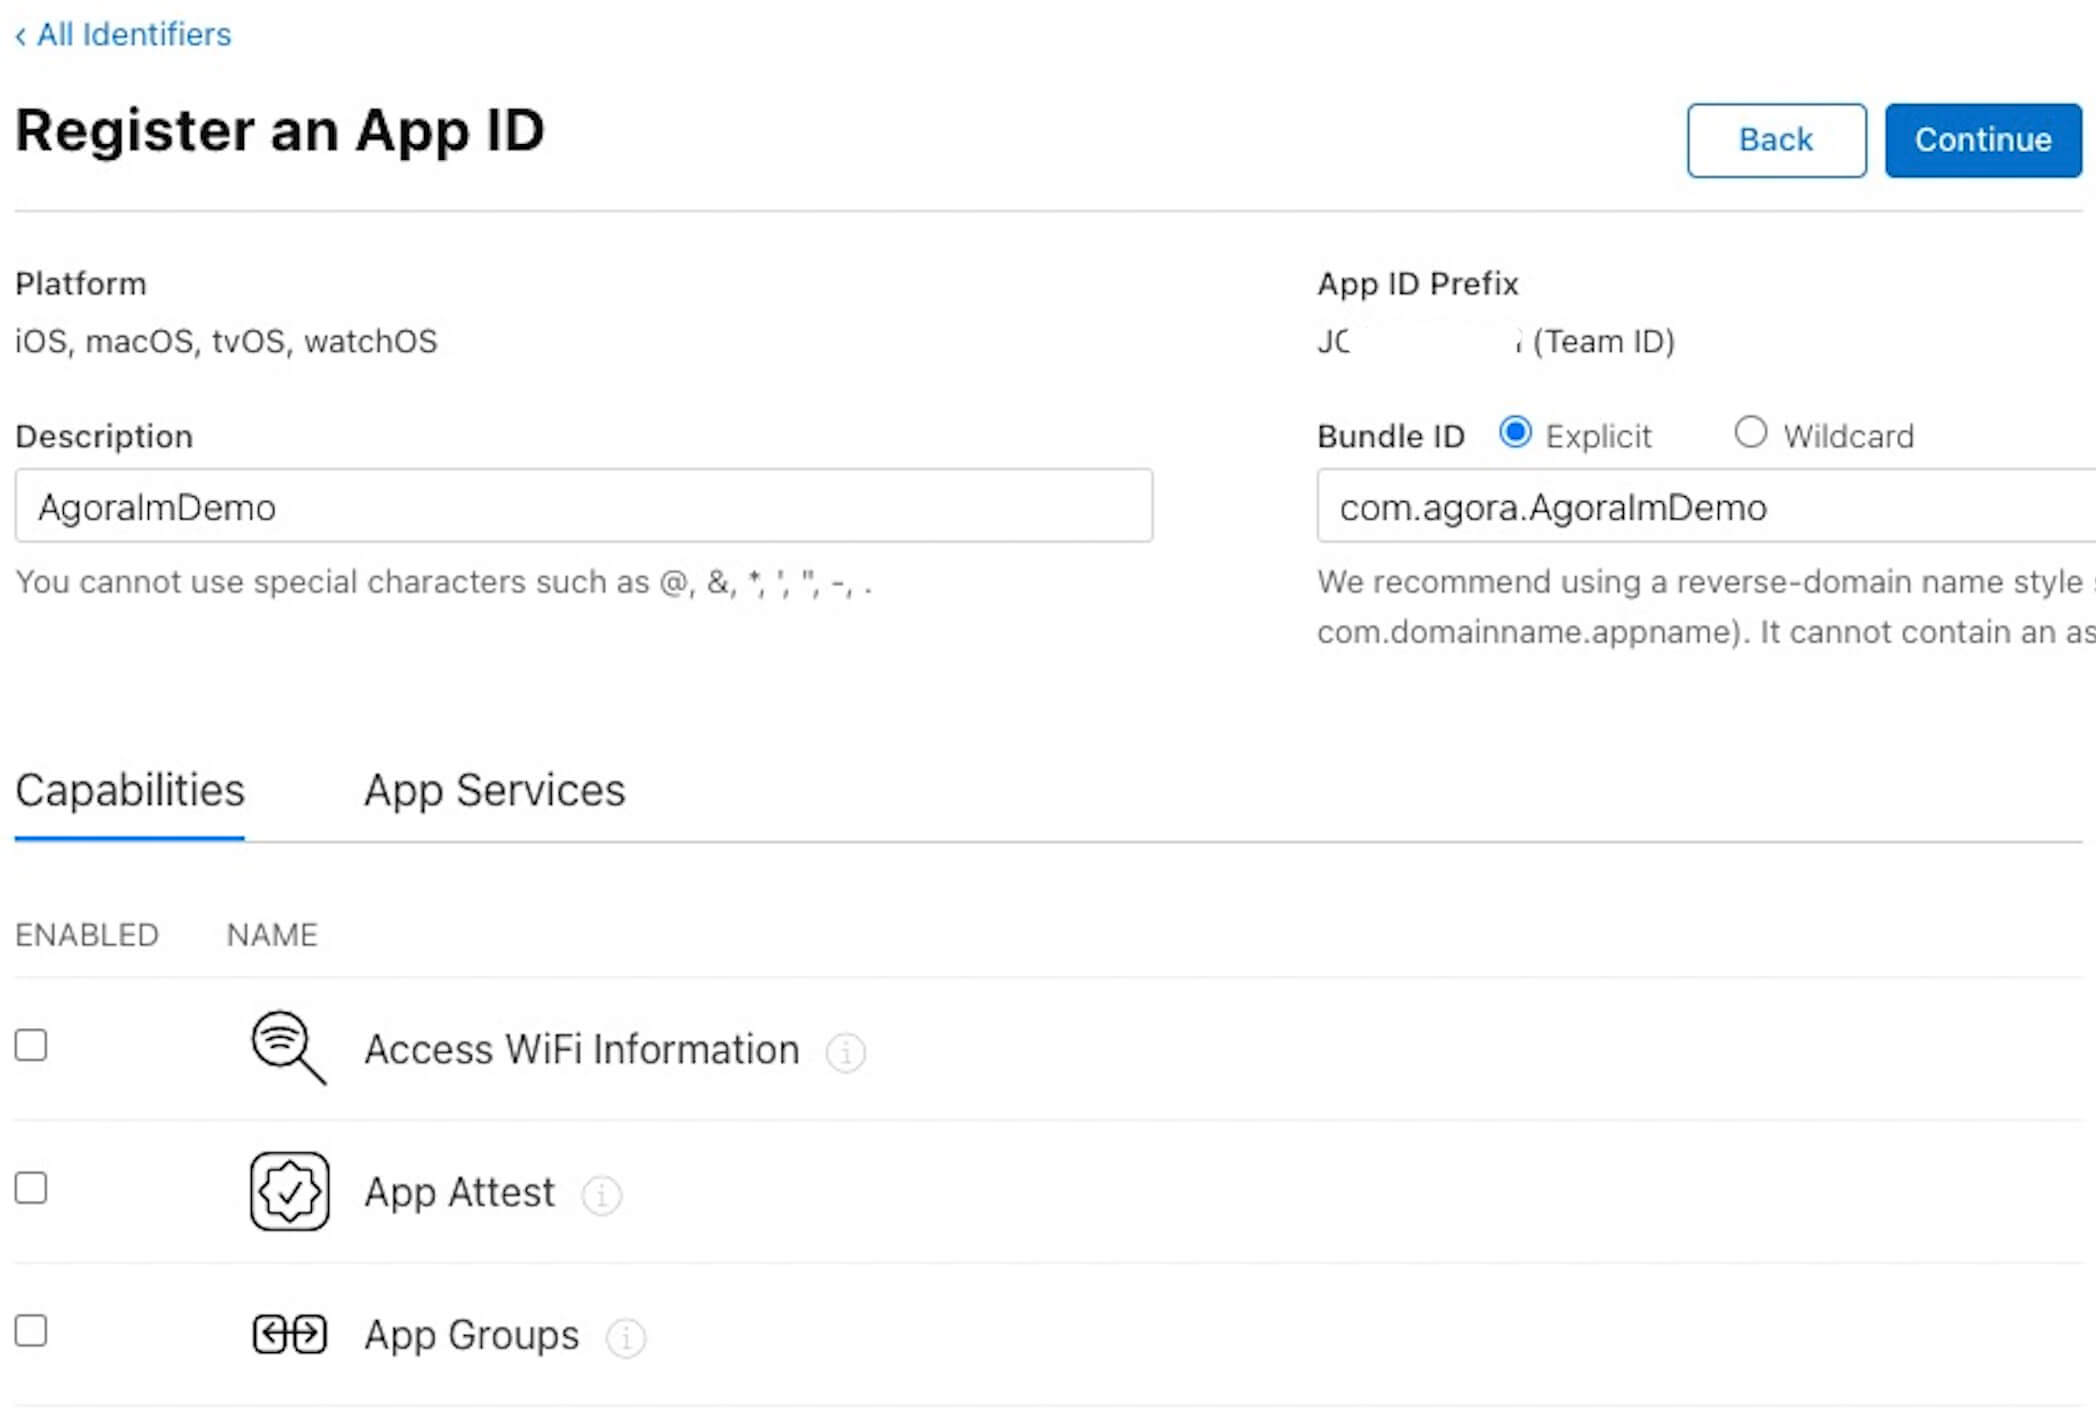
Task: Check the App Attest capability
Action: tap(31, 1188)
